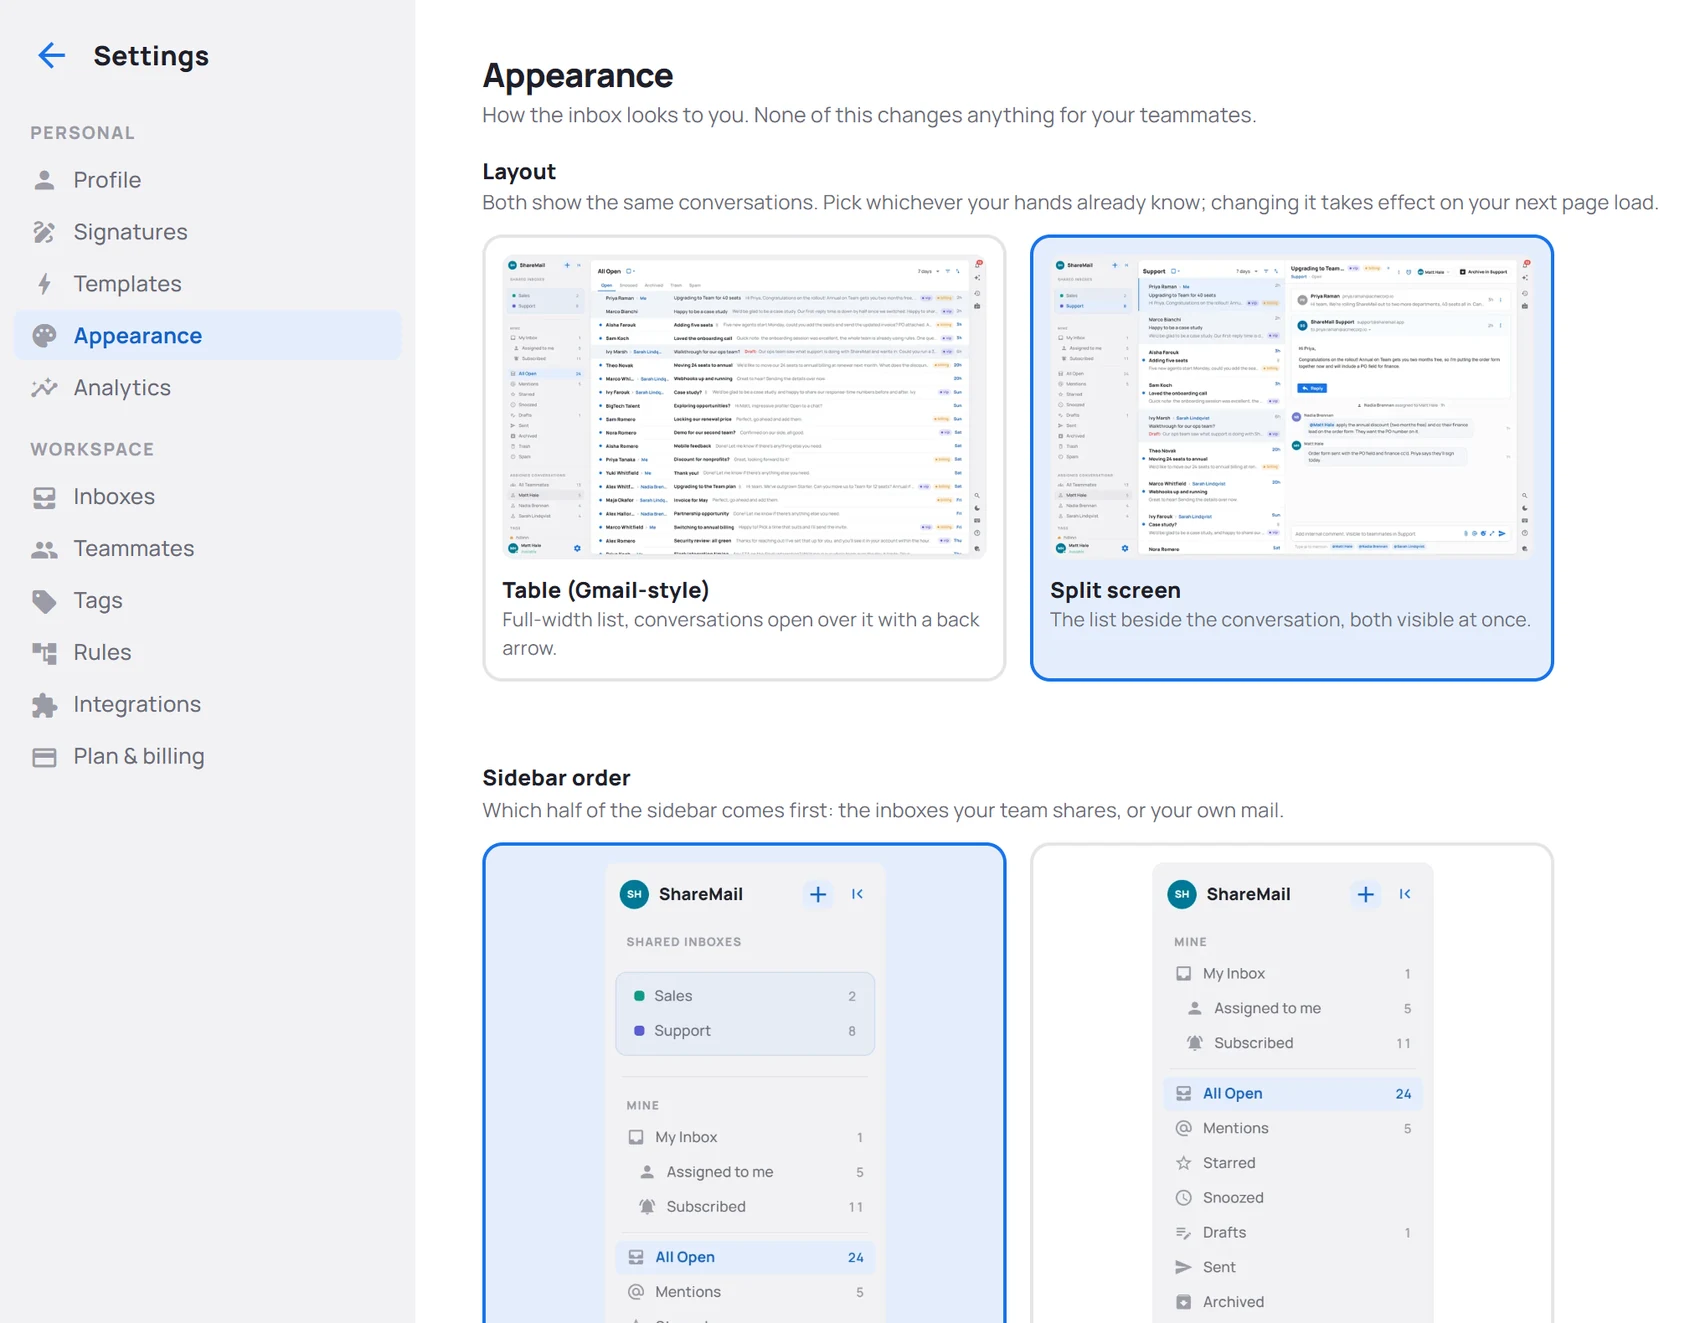This screenshot has width=1700, height=1323.
Task: Click SH avatar in shared-first preview
Action: click(x=634, y=894)
